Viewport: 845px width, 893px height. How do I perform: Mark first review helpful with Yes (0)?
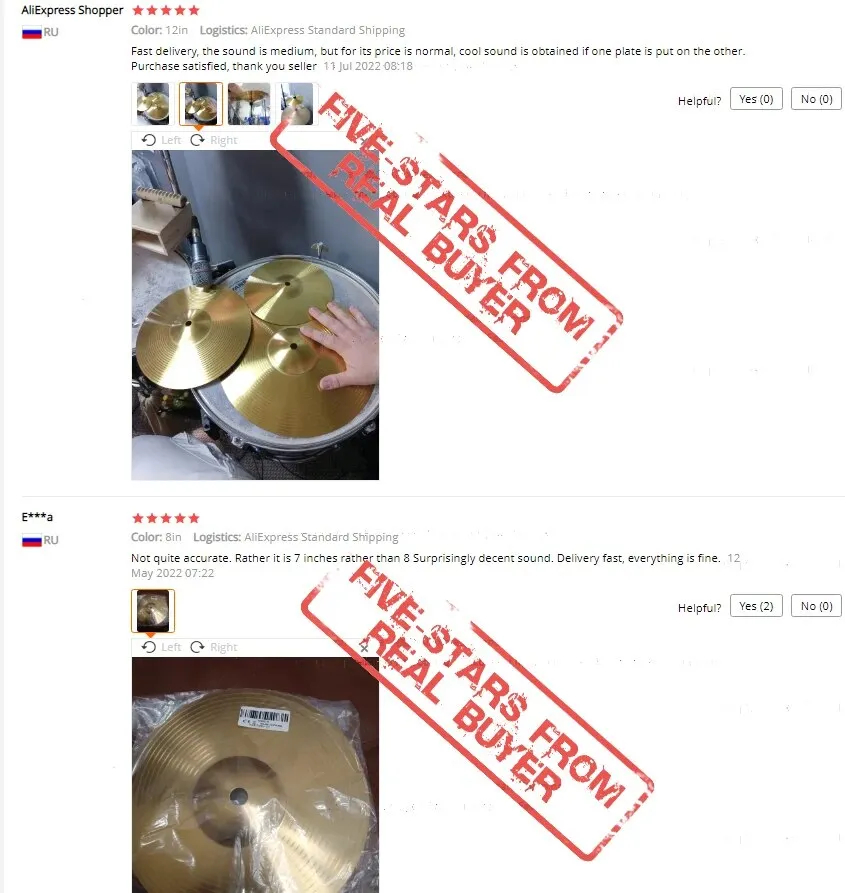pos(756,99)
